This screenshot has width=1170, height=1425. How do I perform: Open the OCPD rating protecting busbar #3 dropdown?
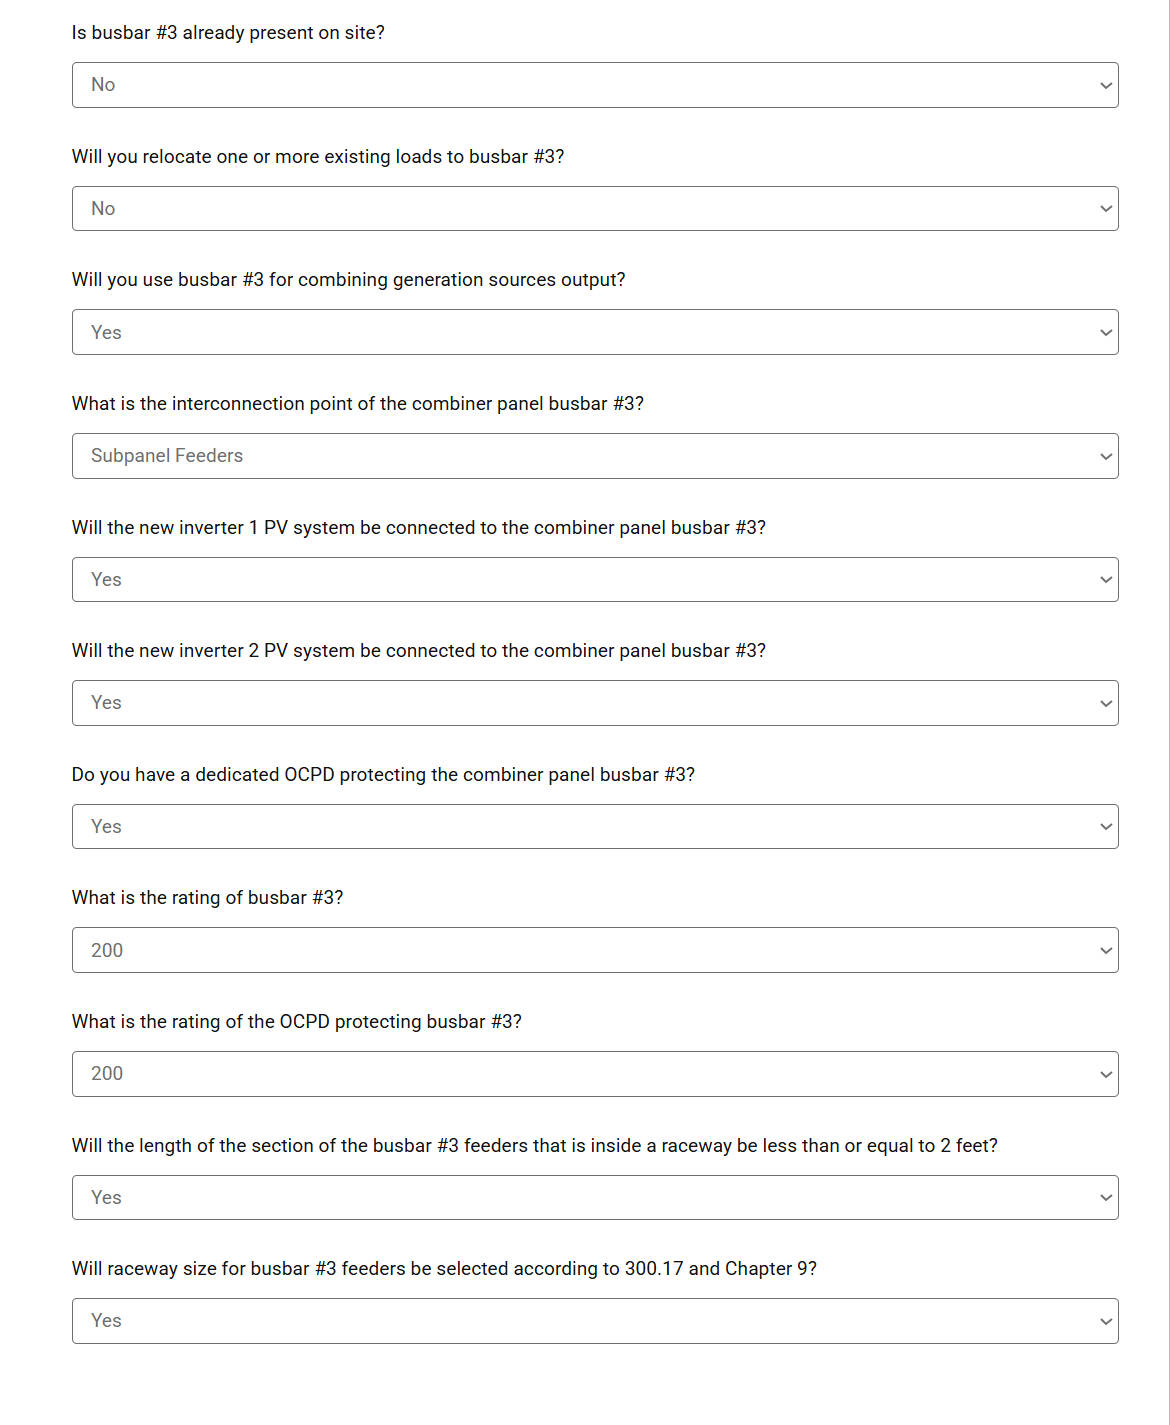pos(595,1074)
